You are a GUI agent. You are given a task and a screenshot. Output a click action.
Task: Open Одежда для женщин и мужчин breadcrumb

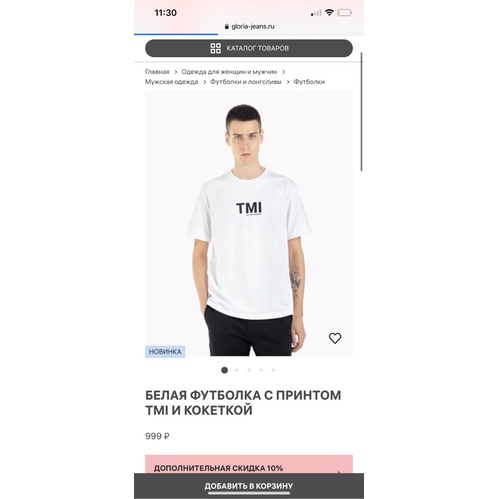click(229, 72)
